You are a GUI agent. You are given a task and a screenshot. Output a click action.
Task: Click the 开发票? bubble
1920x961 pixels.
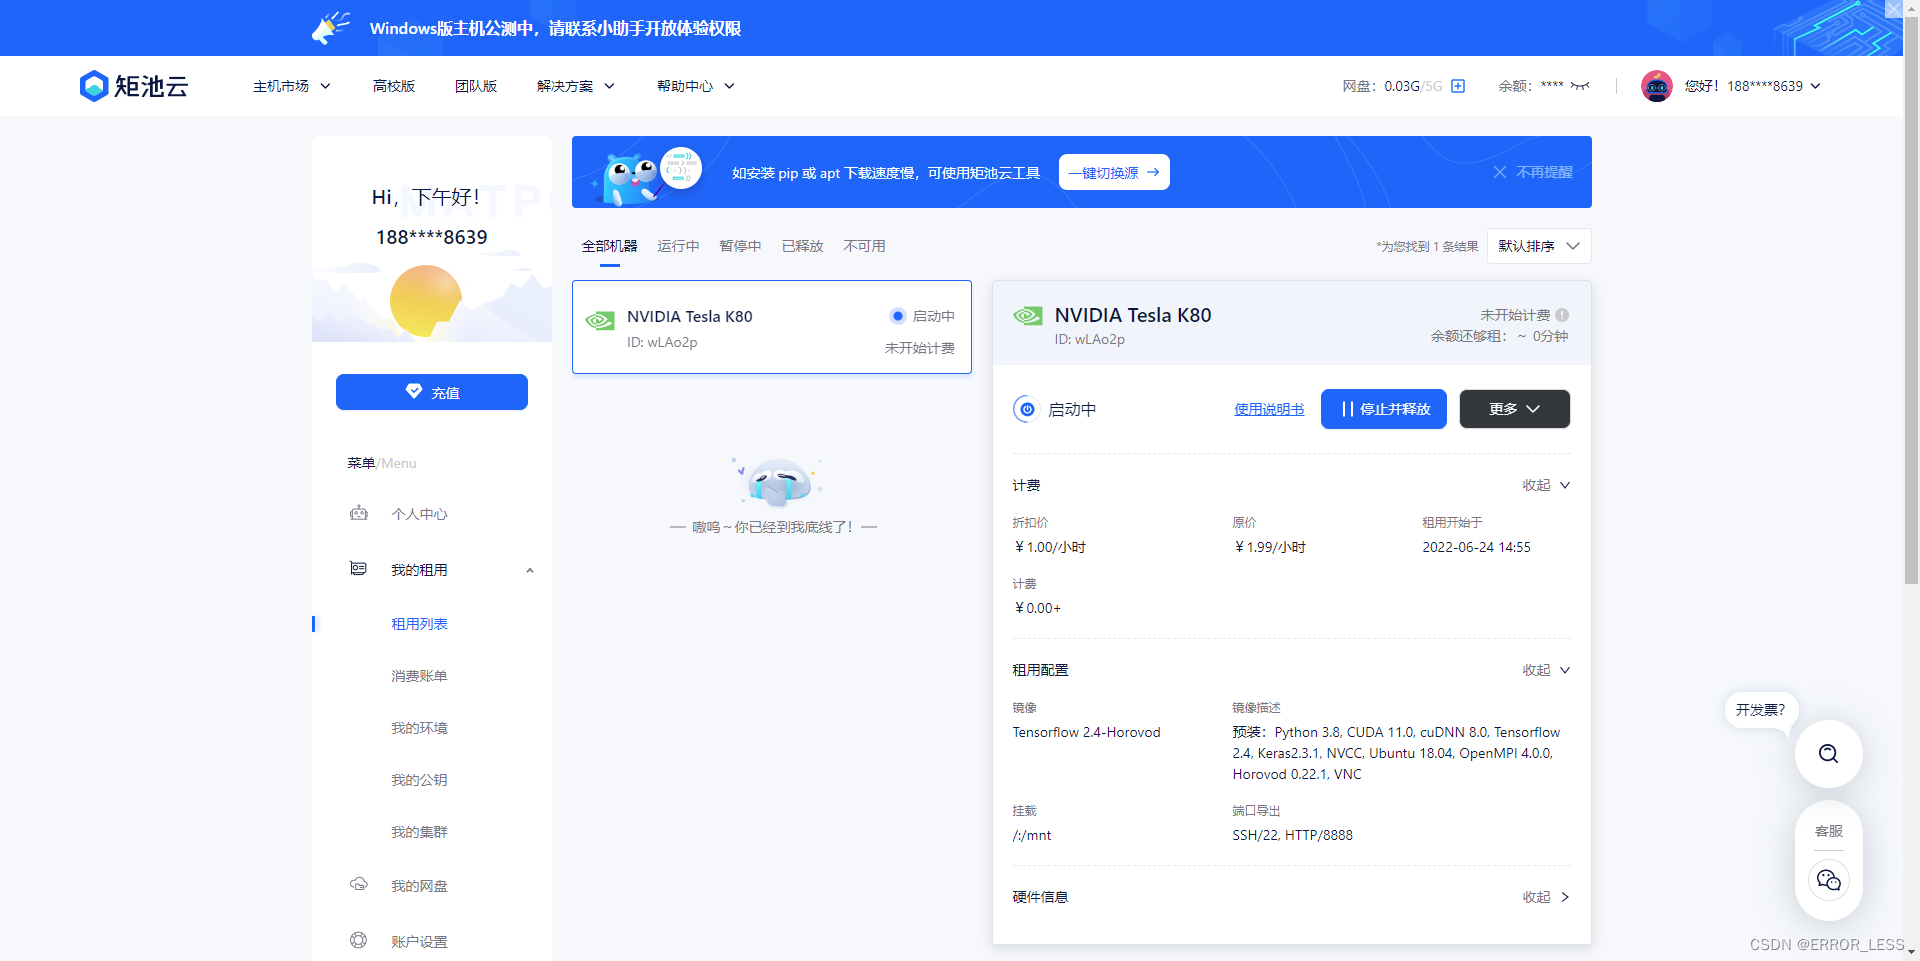(1761, 710)
